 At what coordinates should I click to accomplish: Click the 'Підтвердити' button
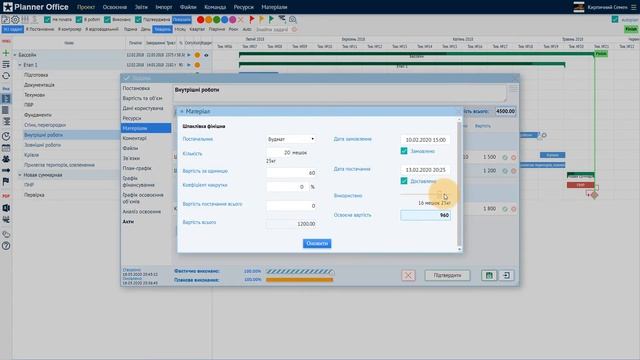(x=447, y=275)
